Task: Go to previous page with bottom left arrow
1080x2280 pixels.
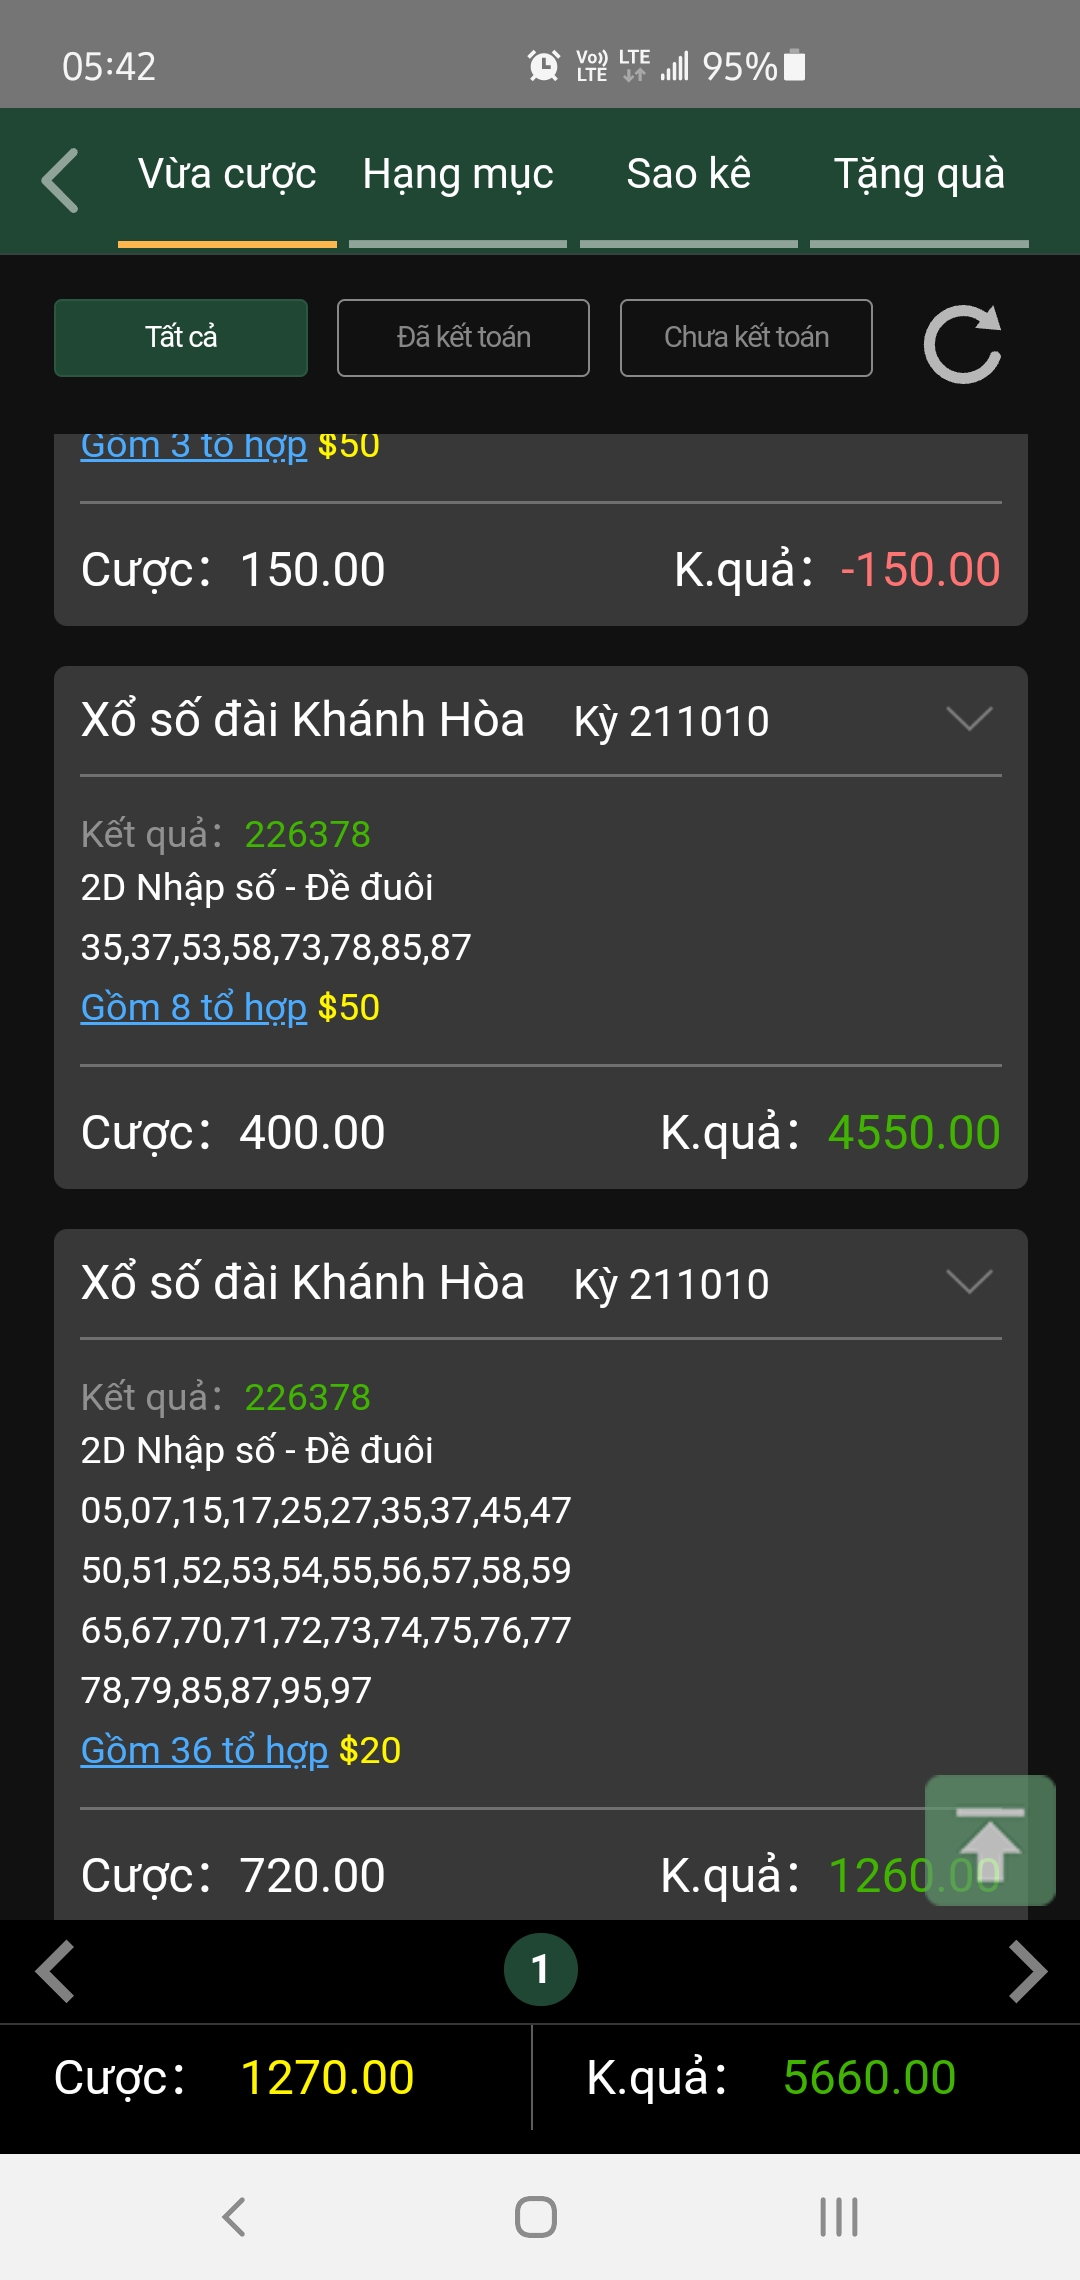Action: pos(55,1971)
